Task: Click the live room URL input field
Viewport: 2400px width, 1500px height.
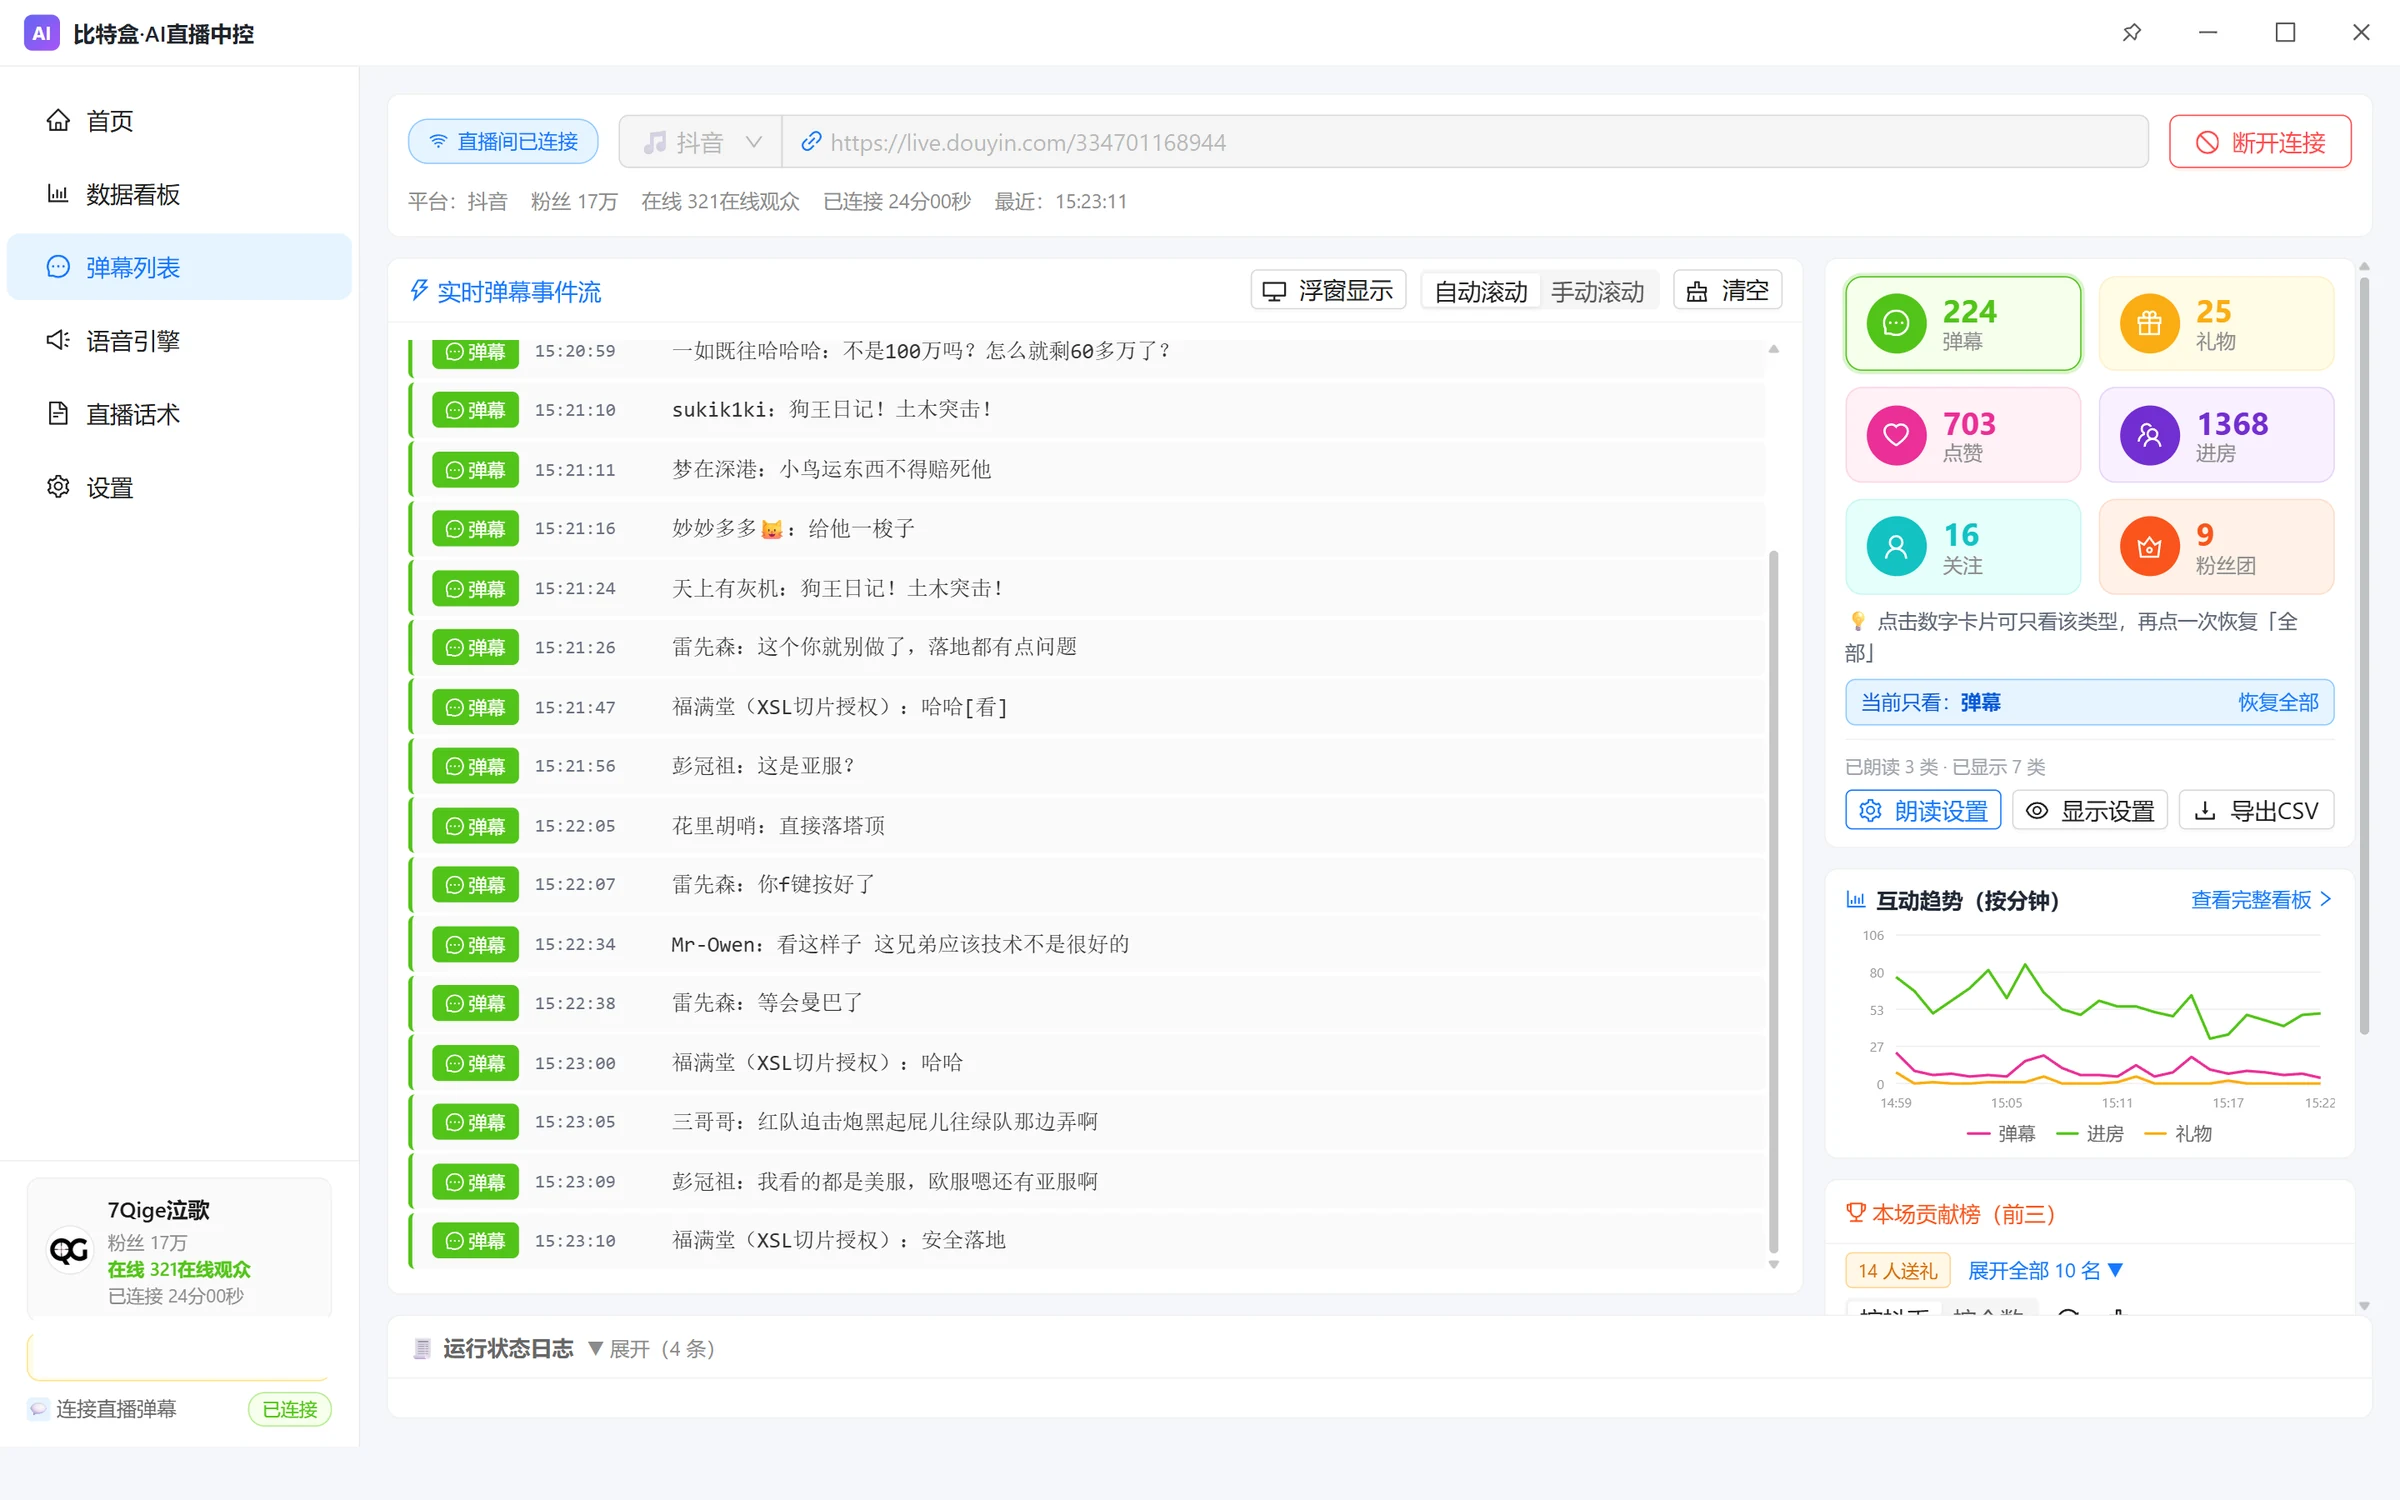Action: click(1465, 142)
